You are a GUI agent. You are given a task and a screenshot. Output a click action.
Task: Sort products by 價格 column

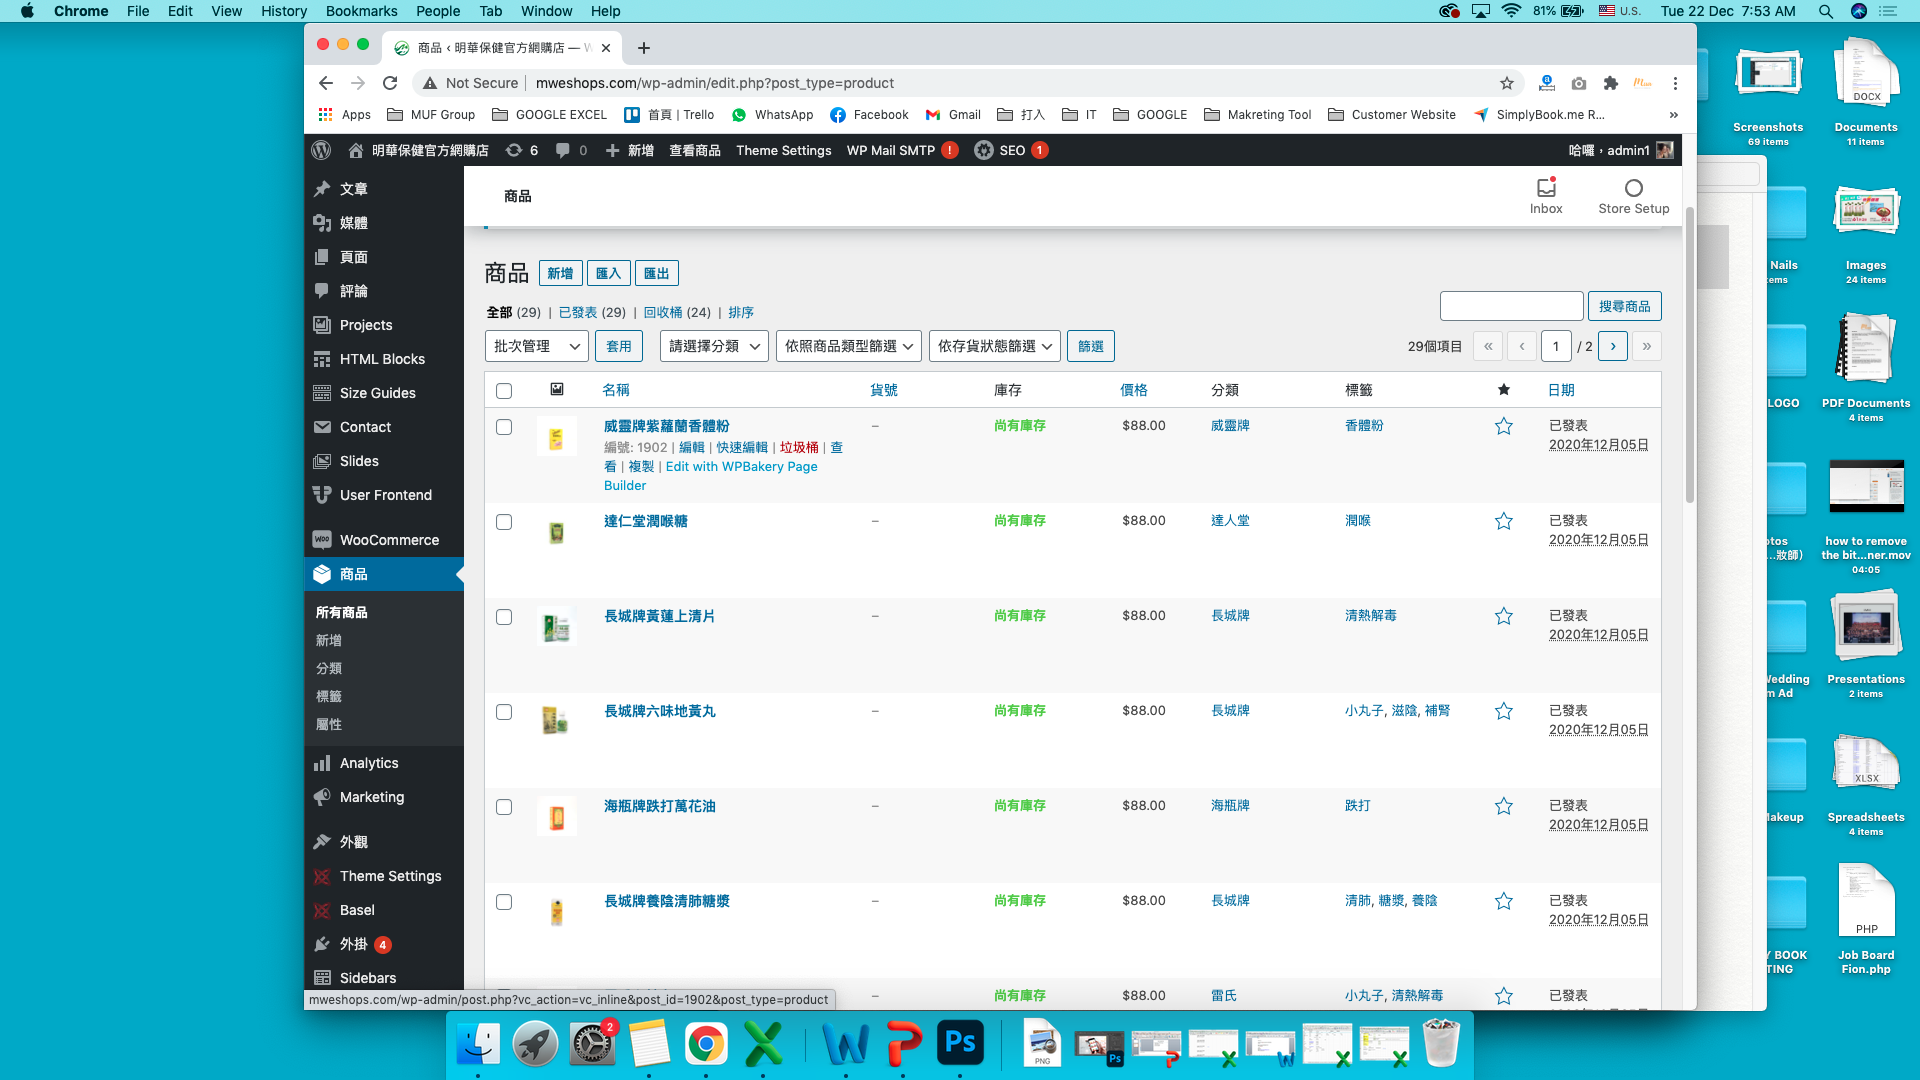1134,390
